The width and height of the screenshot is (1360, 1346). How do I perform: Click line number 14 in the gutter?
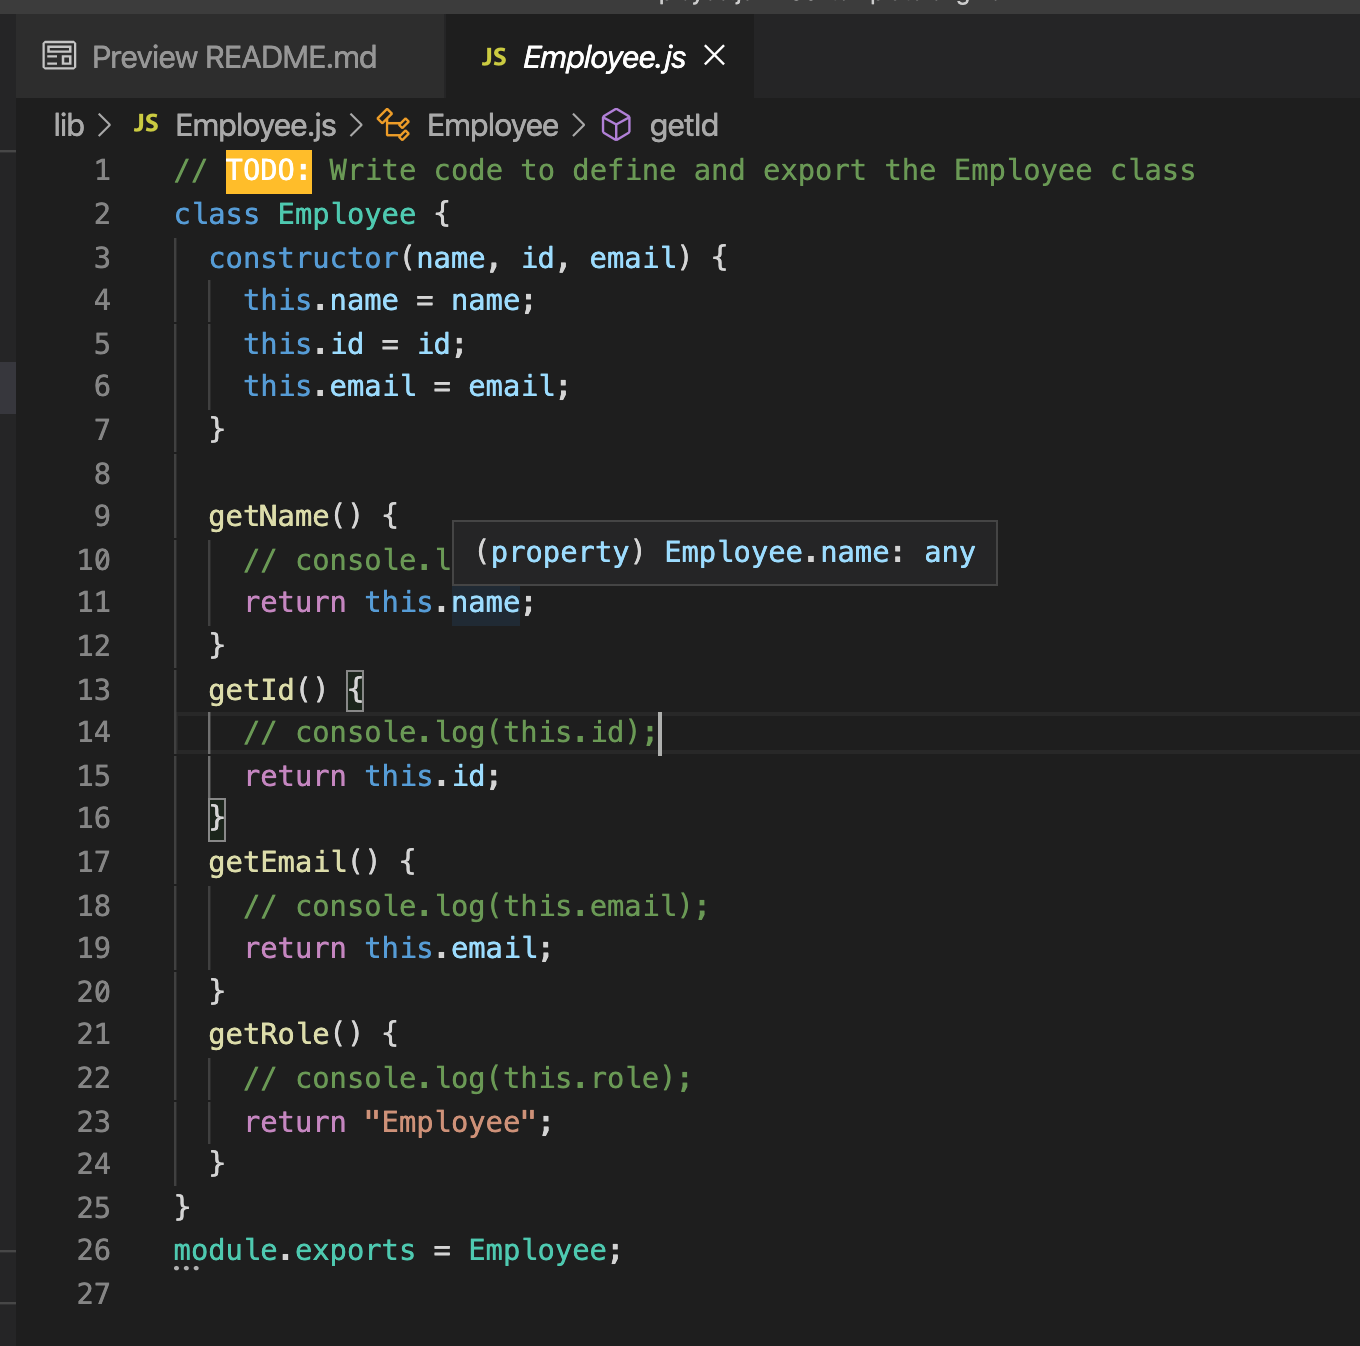click(93, 732)
